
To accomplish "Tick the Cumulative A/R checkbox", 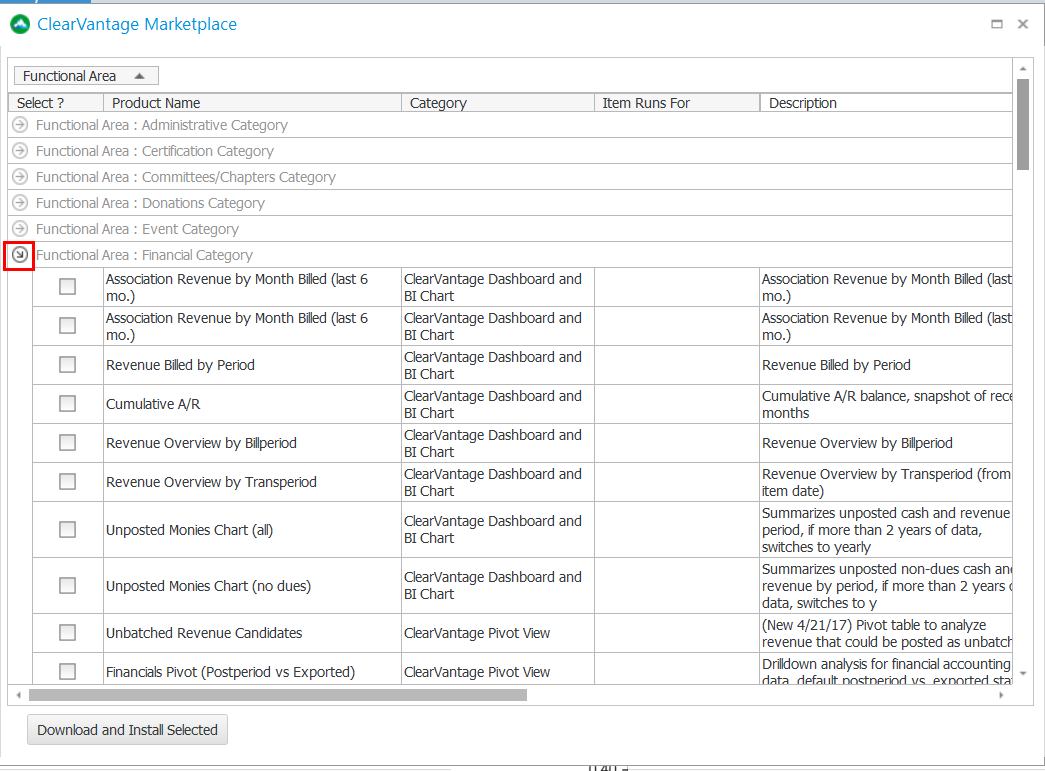I will pos(67,404).
